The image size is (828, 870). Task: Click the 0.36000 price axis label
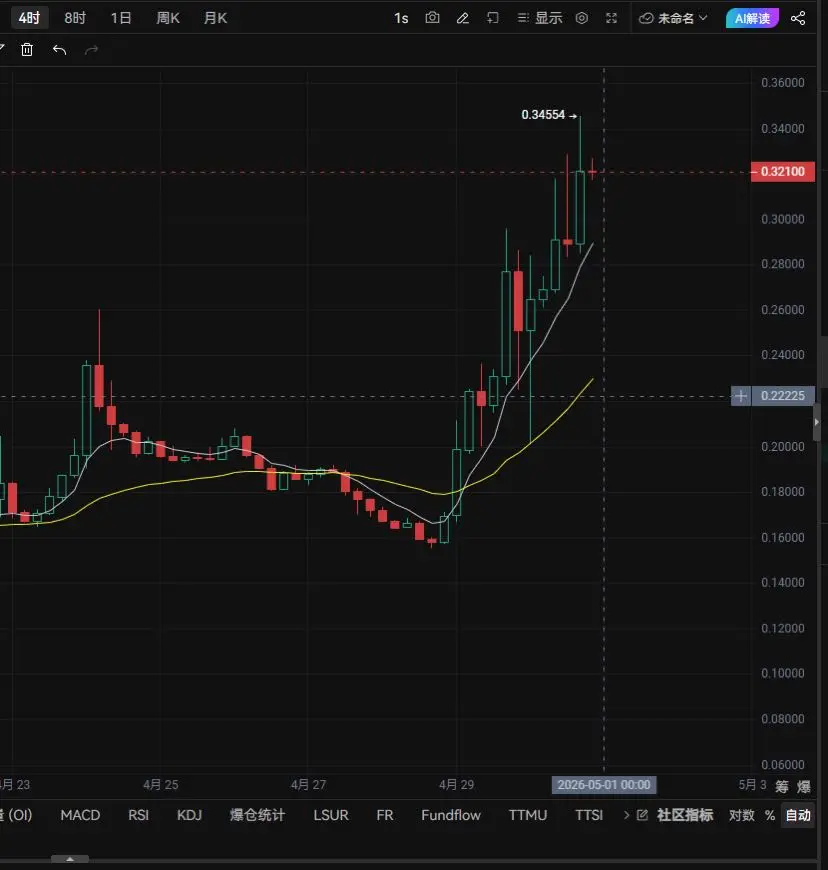point(782,83)
